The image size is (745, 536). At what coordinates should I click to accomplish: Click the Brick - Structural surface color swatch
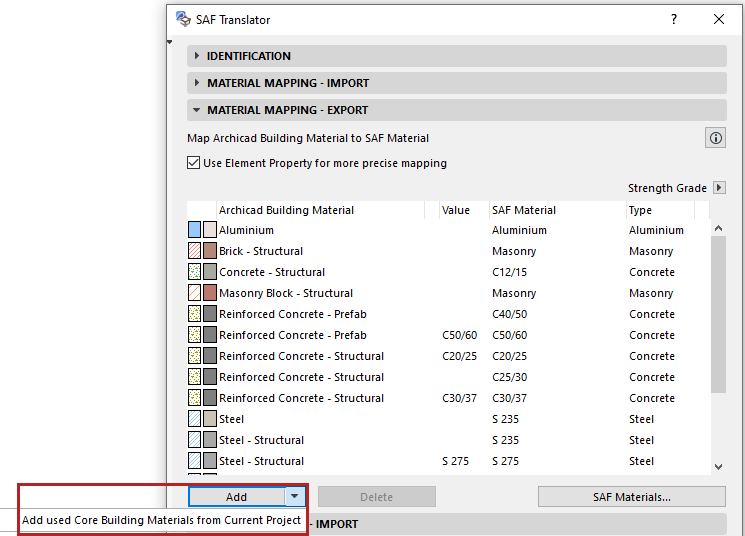click(210, 251)
